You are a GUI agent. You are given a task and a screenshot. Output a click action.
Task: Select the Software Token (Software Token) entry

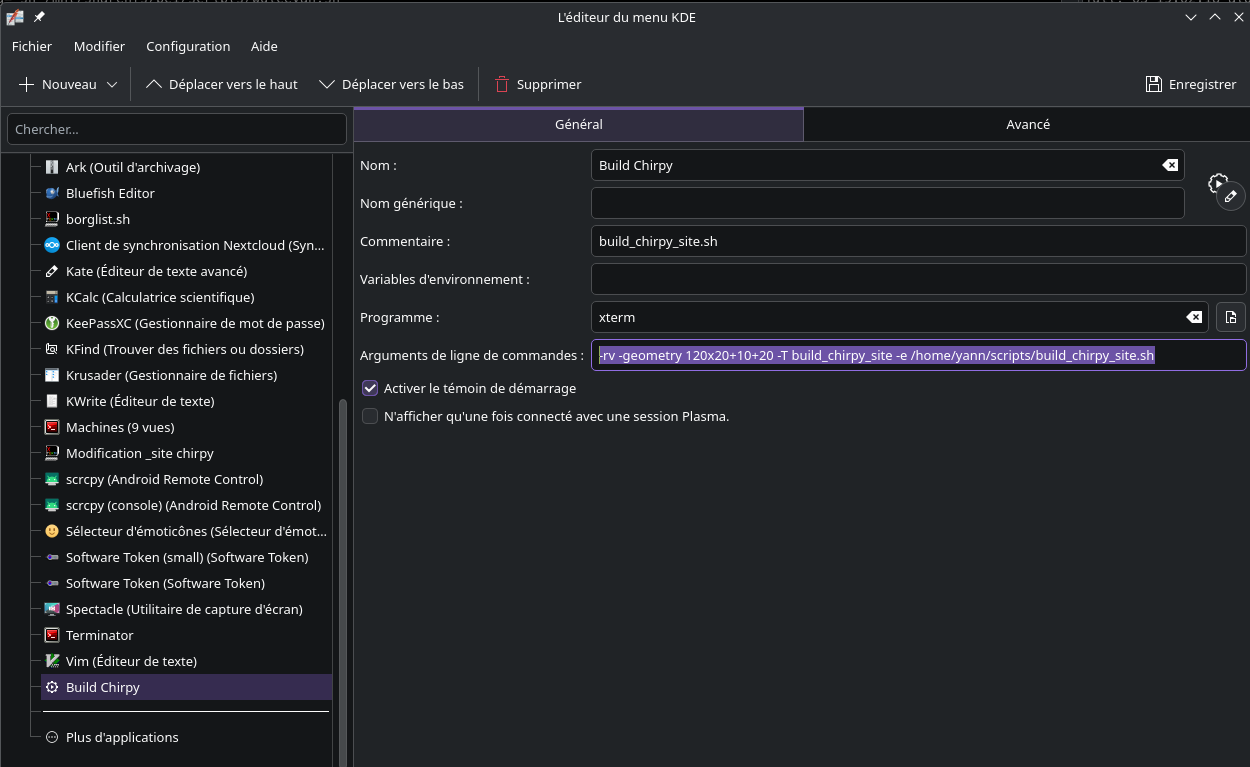pyautogui.click(x=165, y=583)
